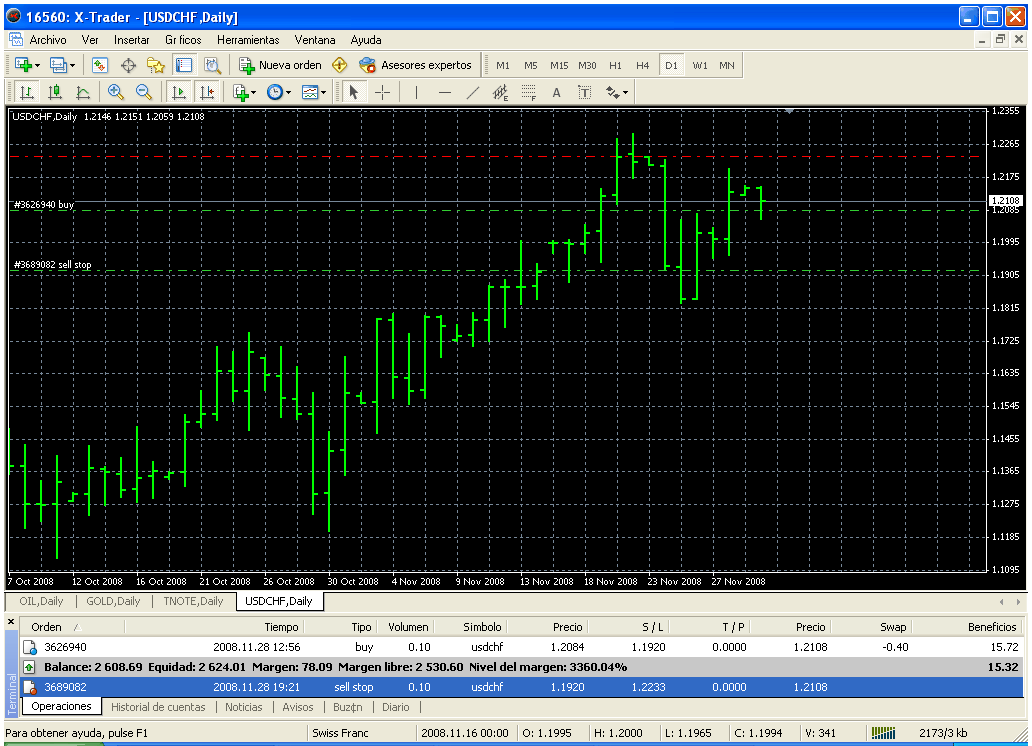Expand the new chart dropdown arrow
Screen dimensions: 1032x746
tap(38, 65)
